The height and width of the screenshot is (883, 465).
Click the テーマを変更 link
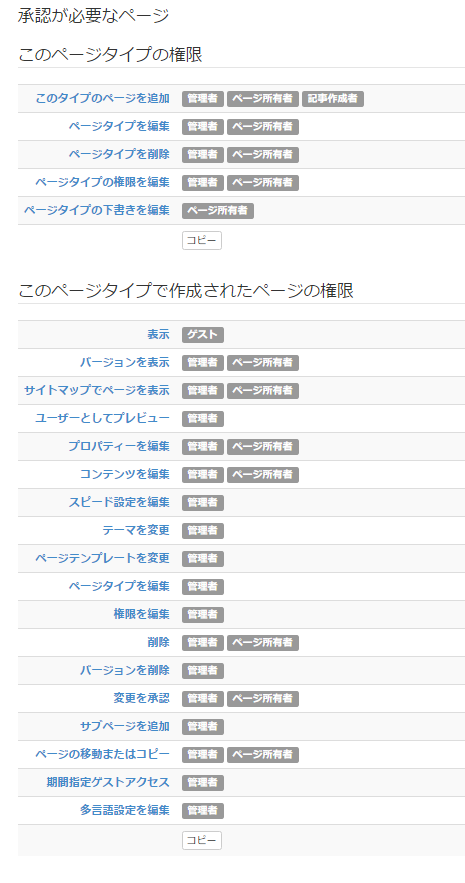point(136,530)
